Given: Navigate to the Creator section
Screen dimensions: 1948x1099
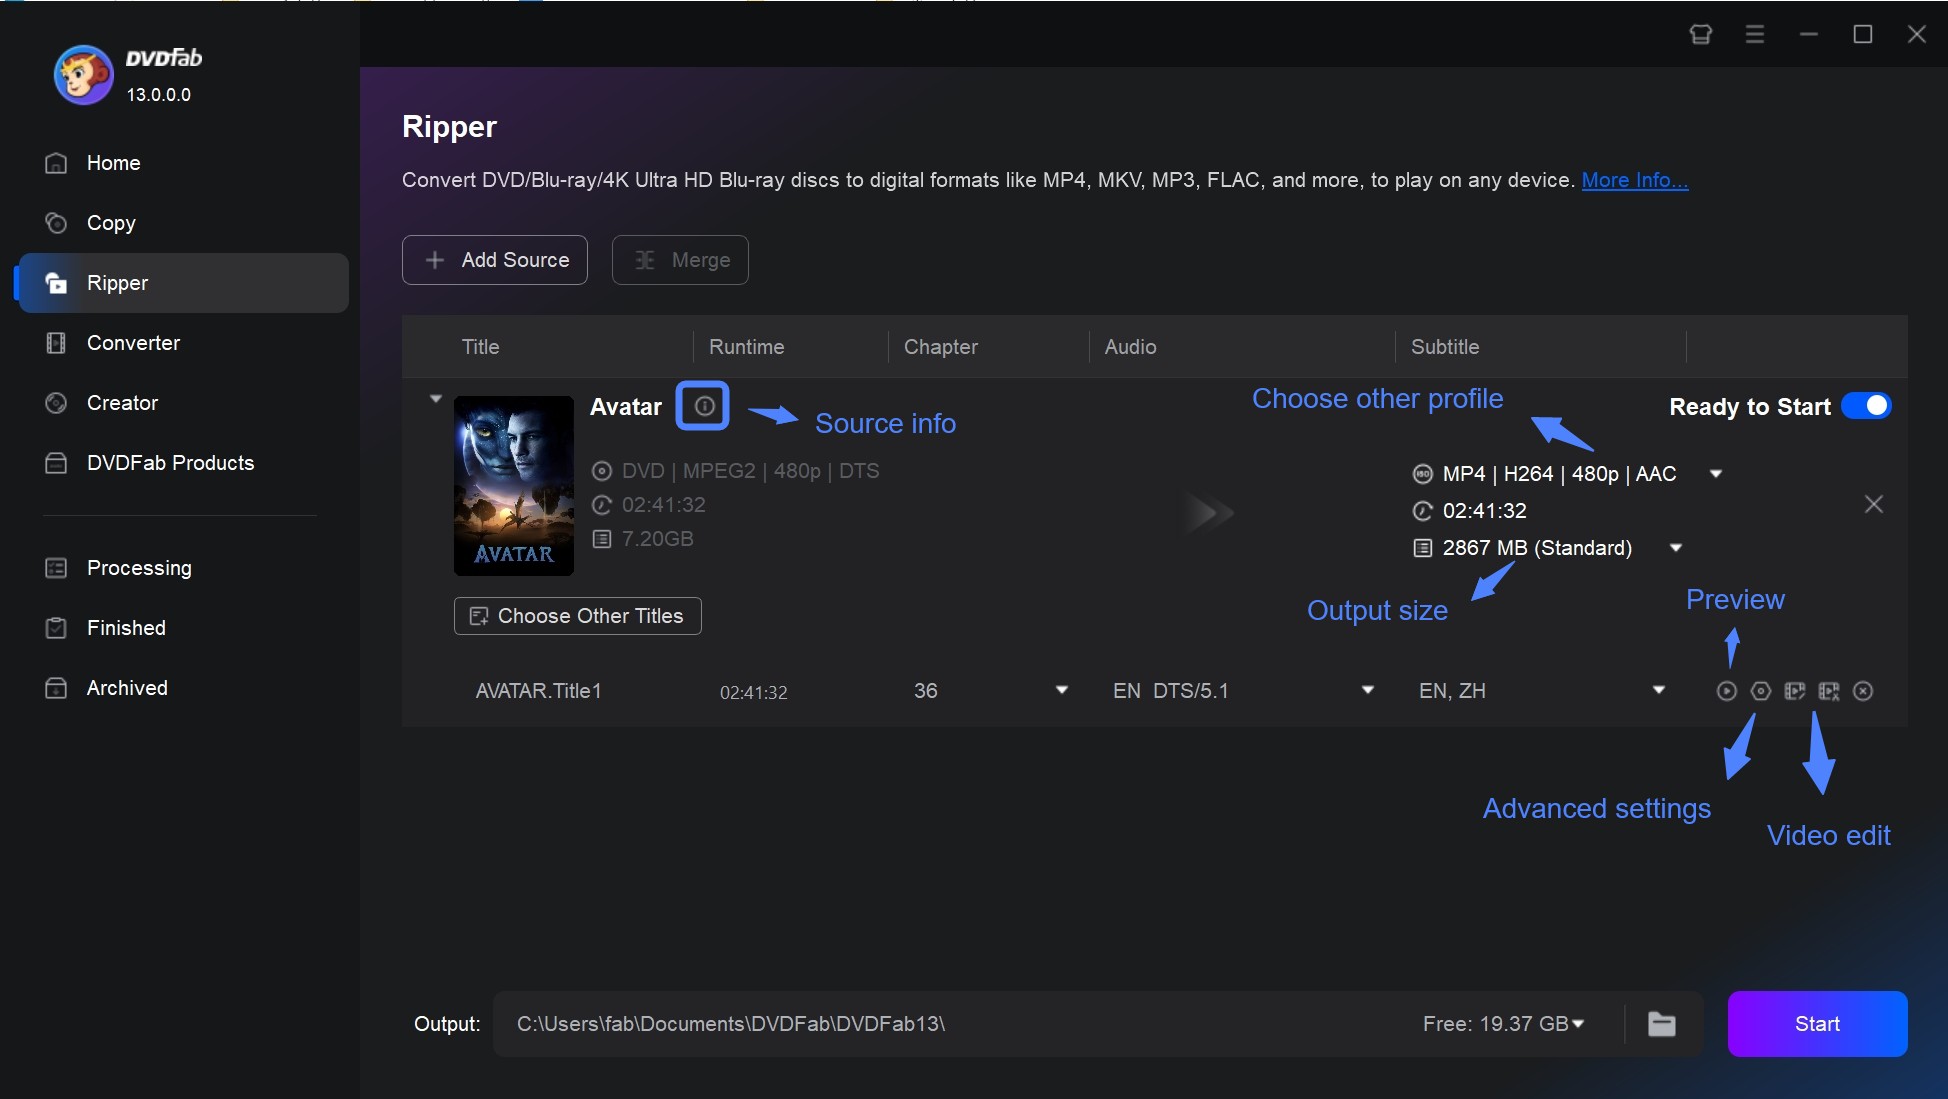Looking at the screenshot, I should (122, 402).
